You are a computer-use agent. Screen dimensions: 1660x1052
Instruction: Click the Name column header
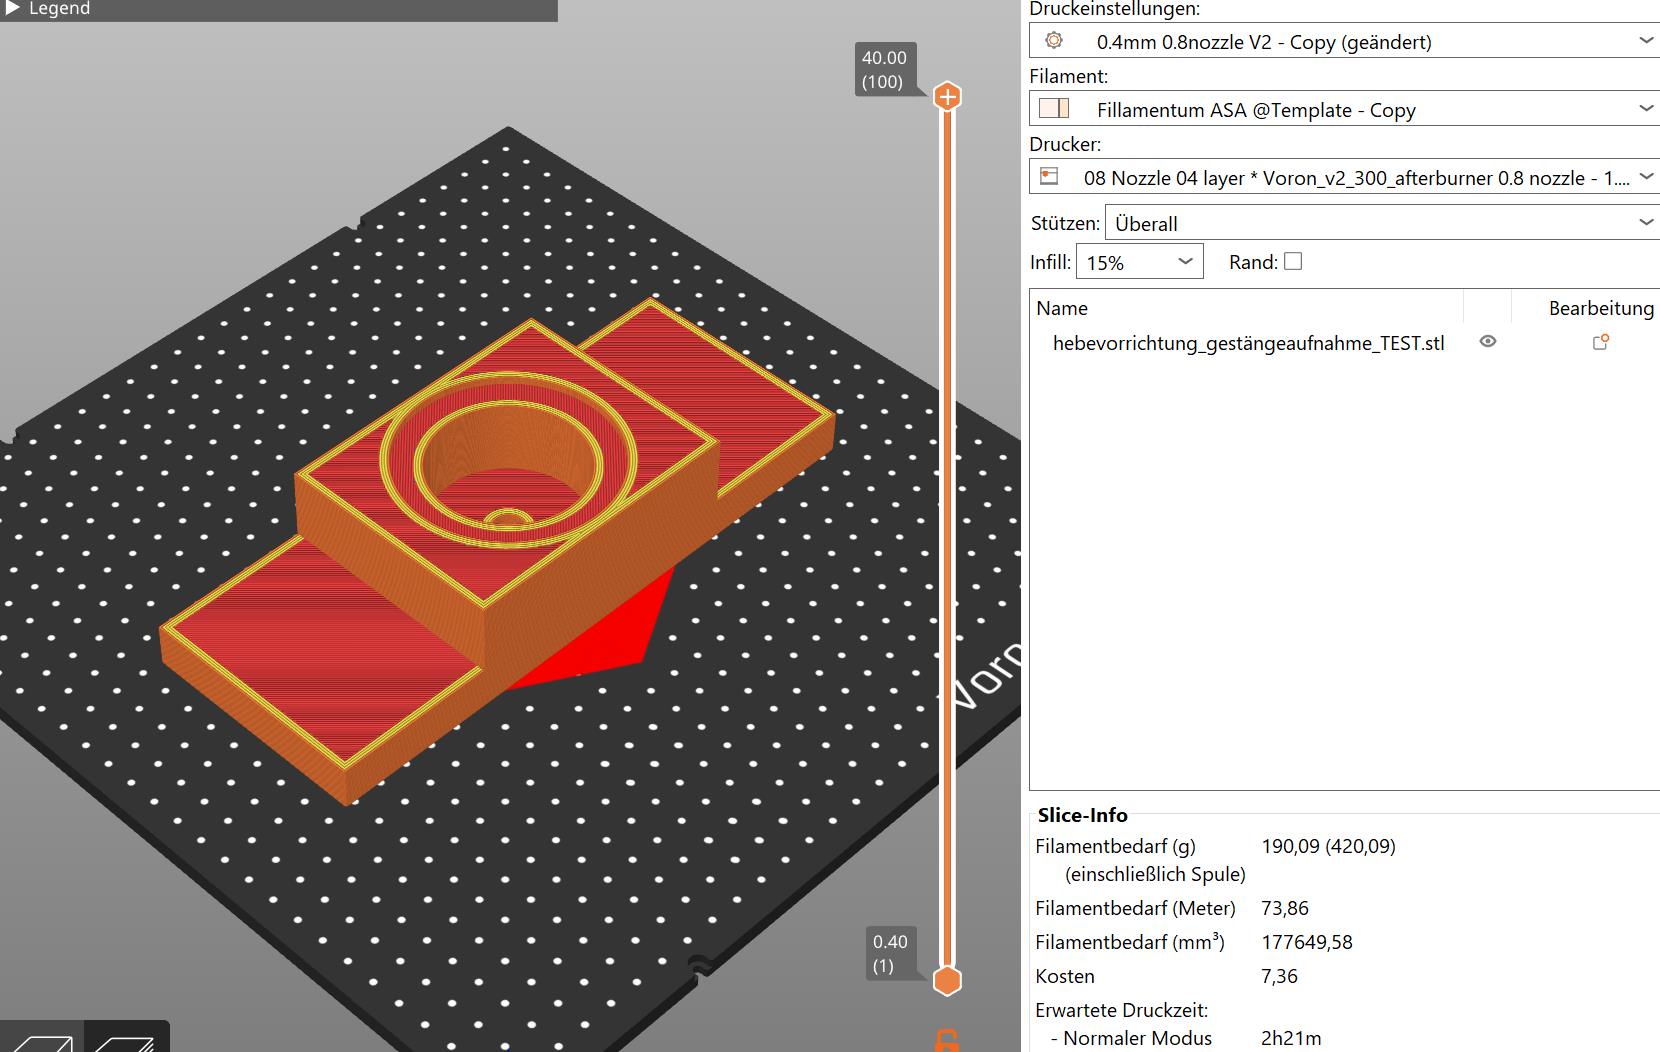pyautogui.click(x=1062, y=308)
